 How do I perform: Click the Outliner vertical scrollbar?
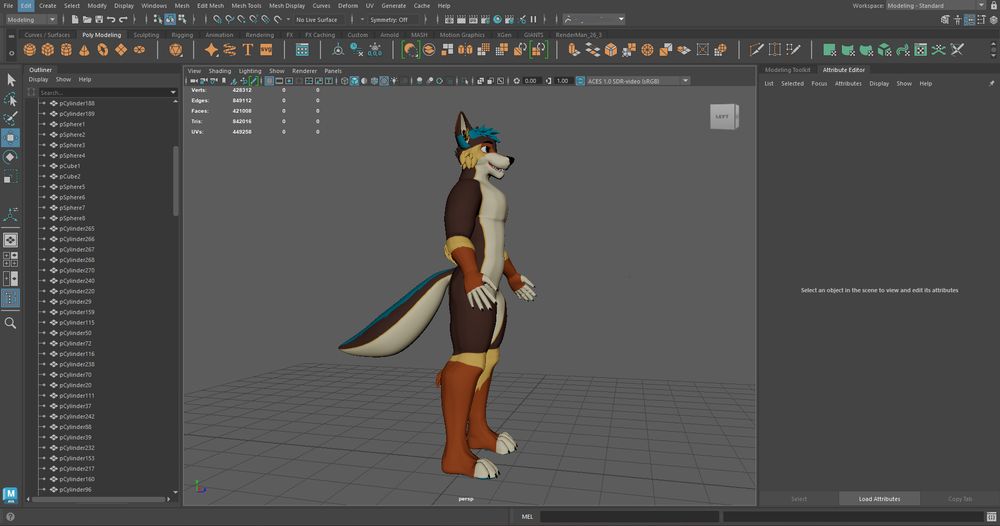click(176, 181)
